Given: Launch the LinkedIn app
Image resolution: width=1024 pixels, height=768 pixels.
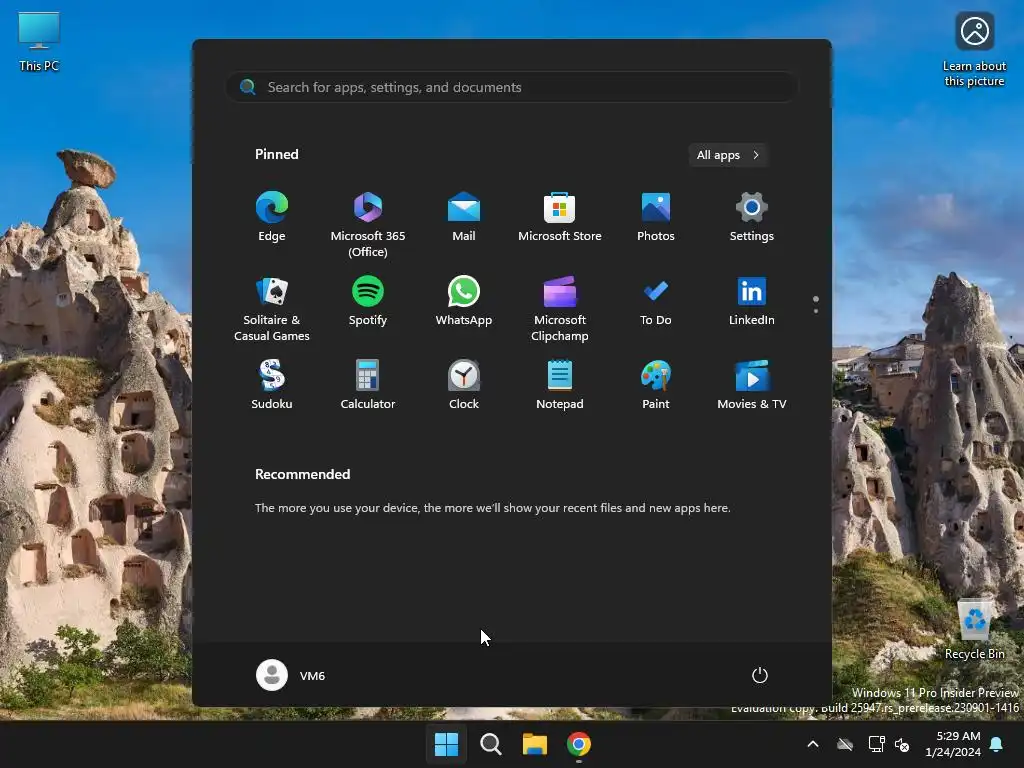Looking at the screenshot, I should tap(752, 301).
